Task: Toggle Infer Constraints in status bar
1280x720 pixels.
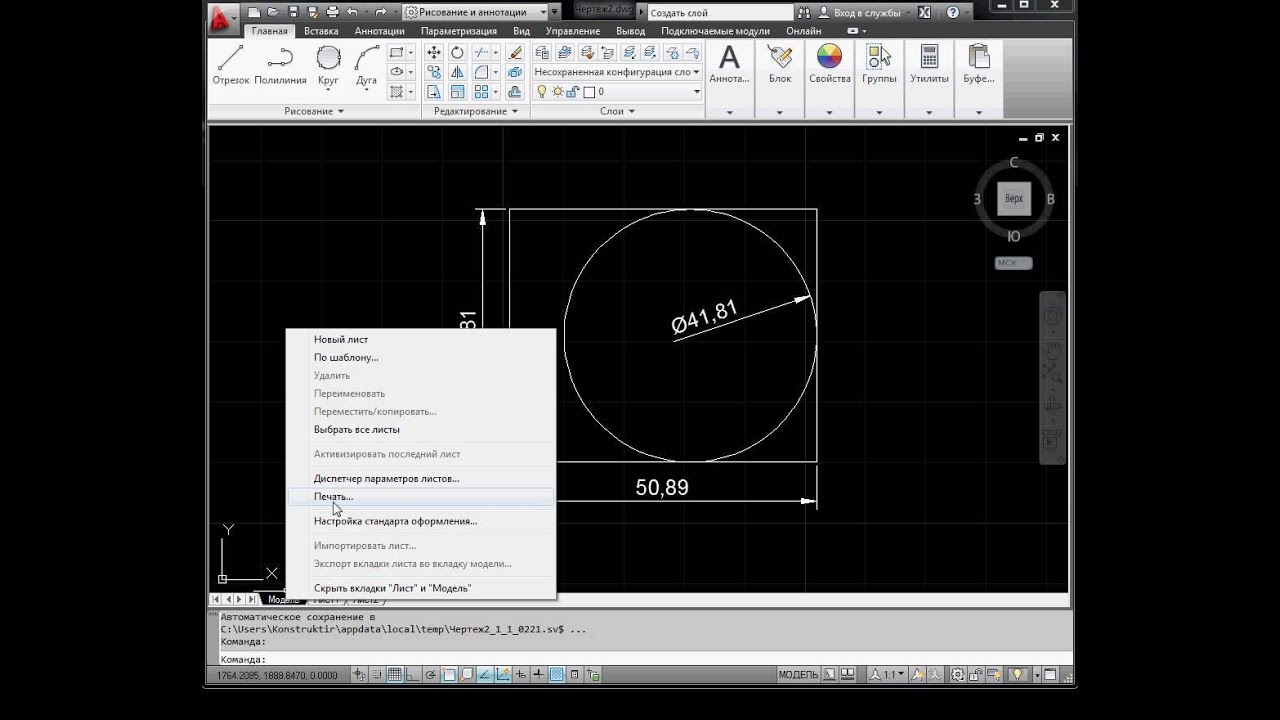Action: coord(359,675)
